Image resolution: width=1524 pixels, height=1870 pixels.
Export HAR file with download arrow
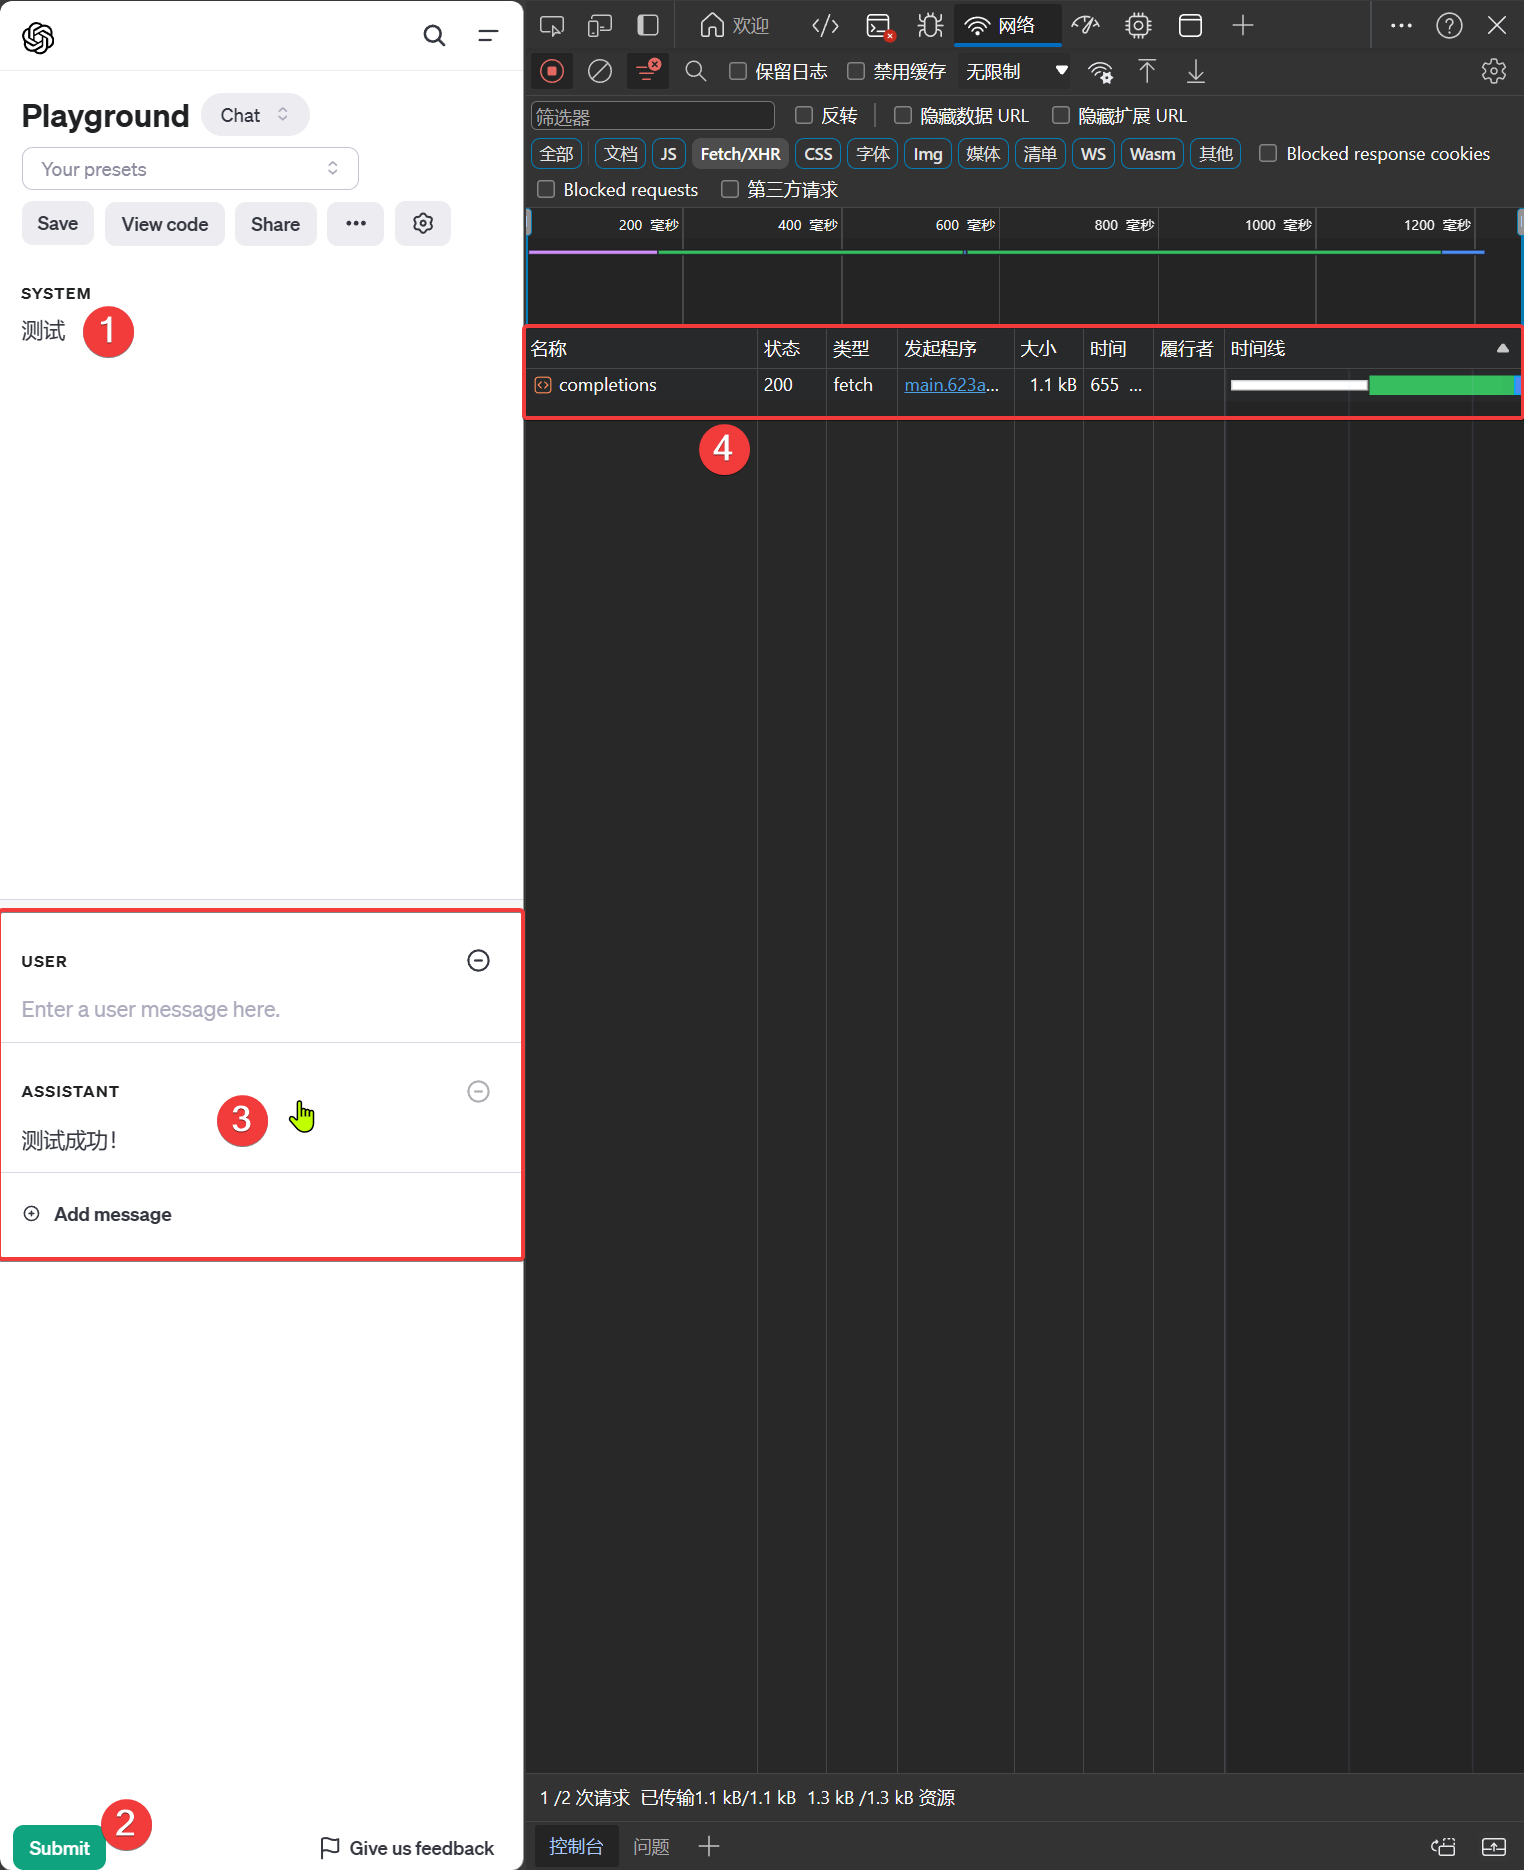[1196, 71]
